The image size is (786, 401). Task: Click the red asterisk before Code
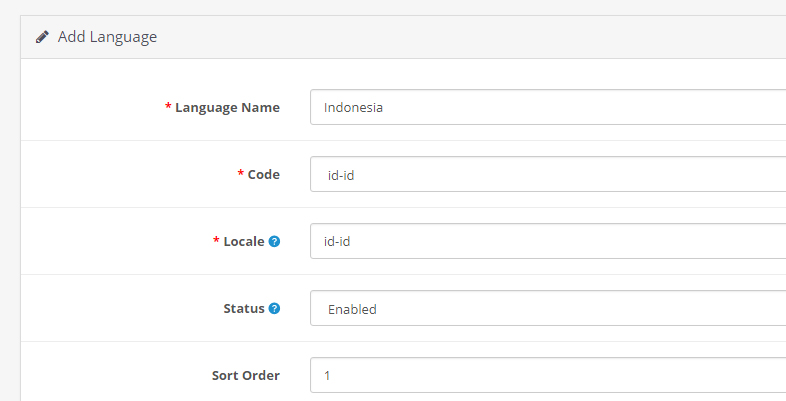[x=240, y=174]
